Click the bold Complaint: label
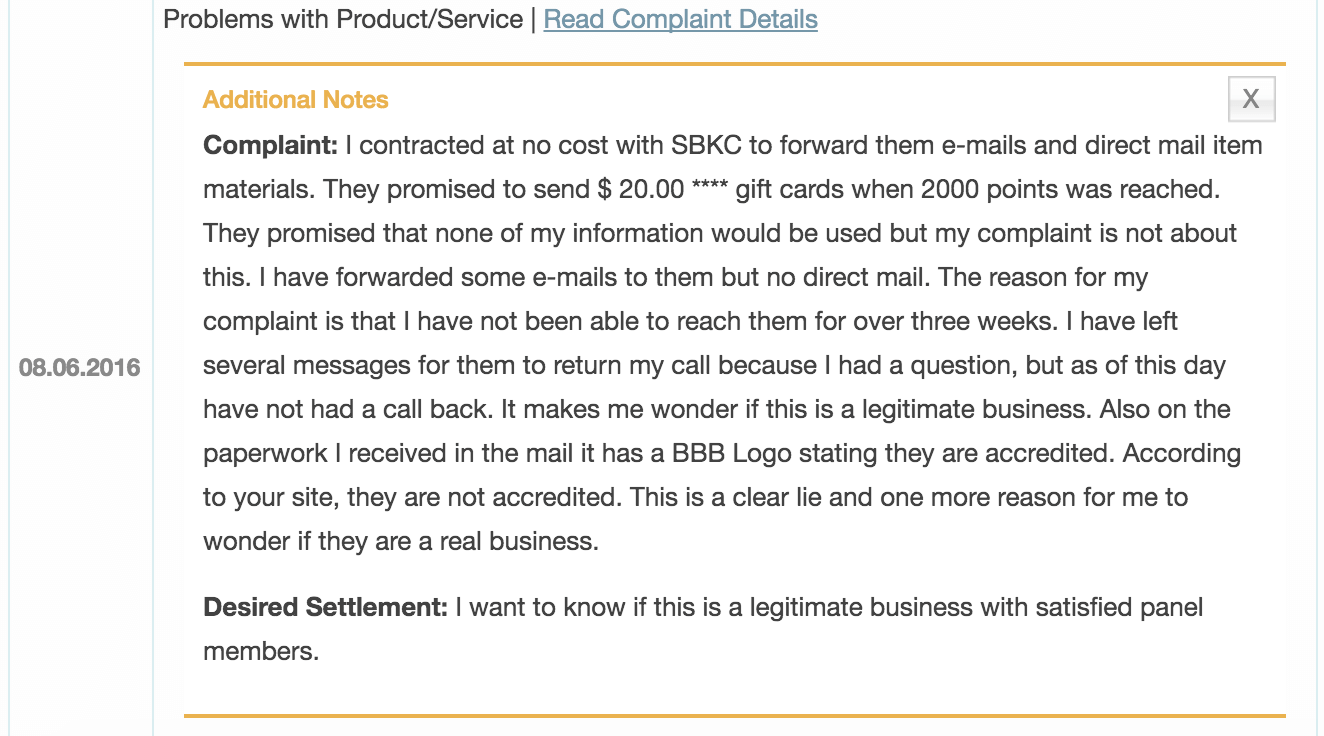The width and height of the screenshot is (1324, 736). [x=271, y=146]
